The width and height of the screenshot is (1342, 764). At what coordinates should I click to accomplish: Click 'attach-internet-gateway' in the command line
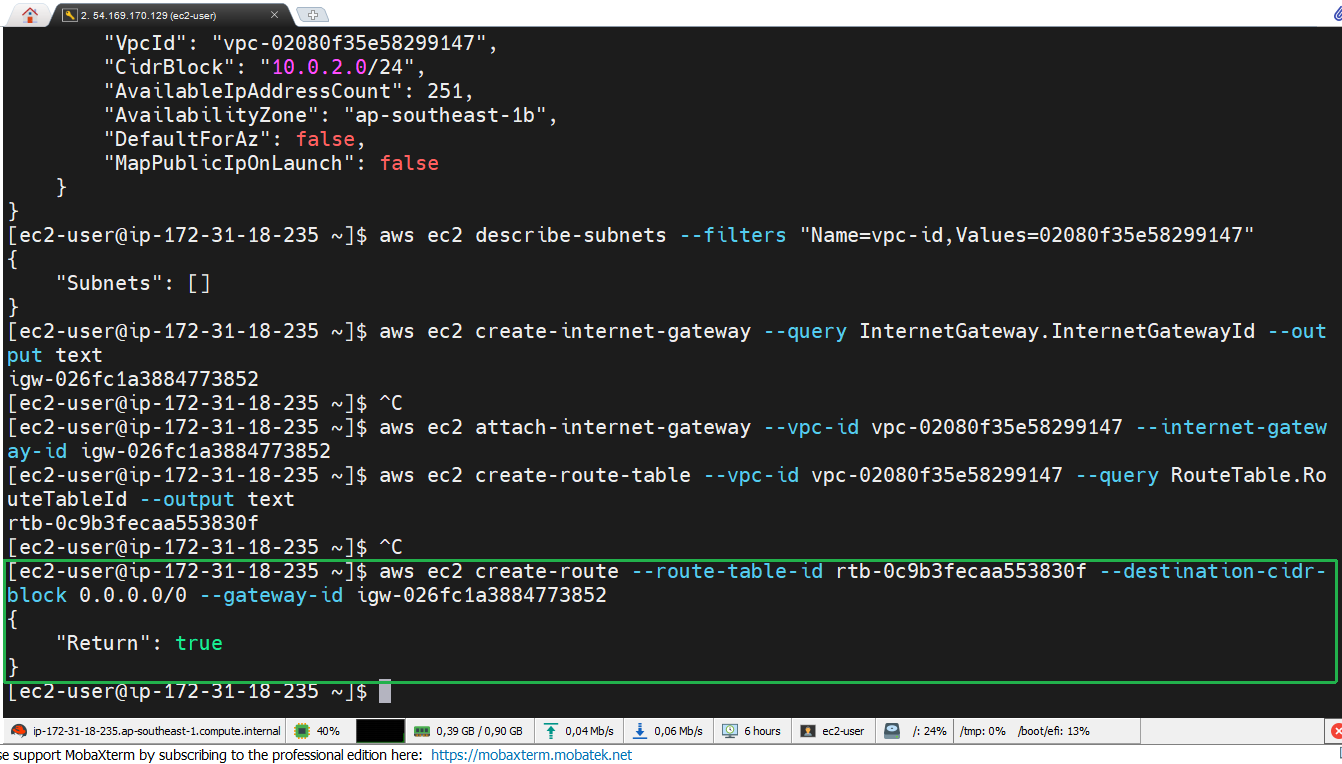click(x=613, y=427)
